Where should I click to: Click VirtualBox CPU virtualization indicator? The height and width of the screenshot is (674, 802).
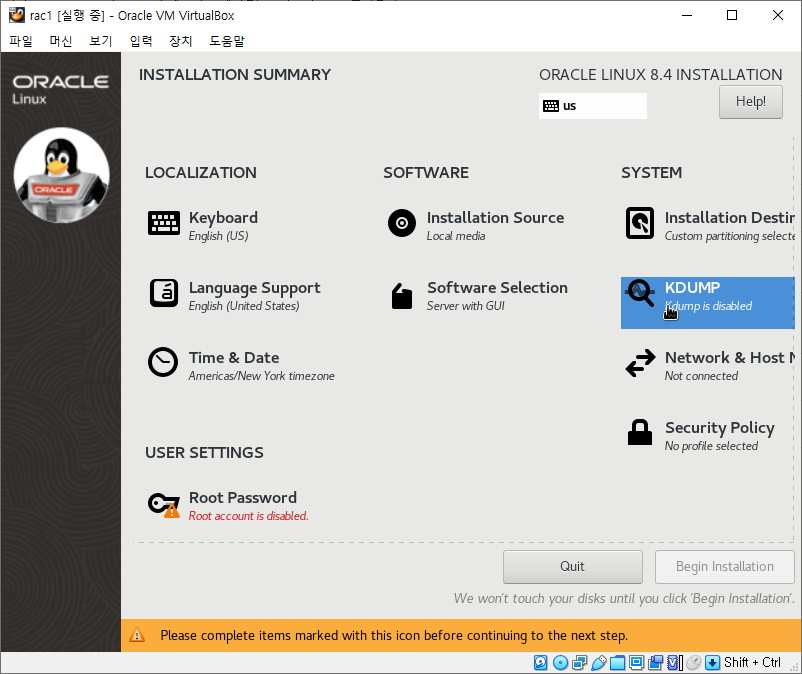pyautogui.click(x=675, y=663)
